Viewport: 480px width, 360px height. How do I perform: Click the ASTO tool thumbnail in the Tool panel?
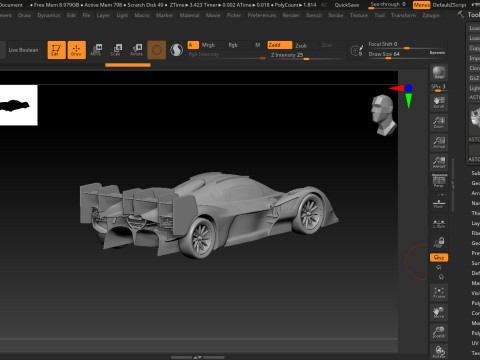coord(474,118)
